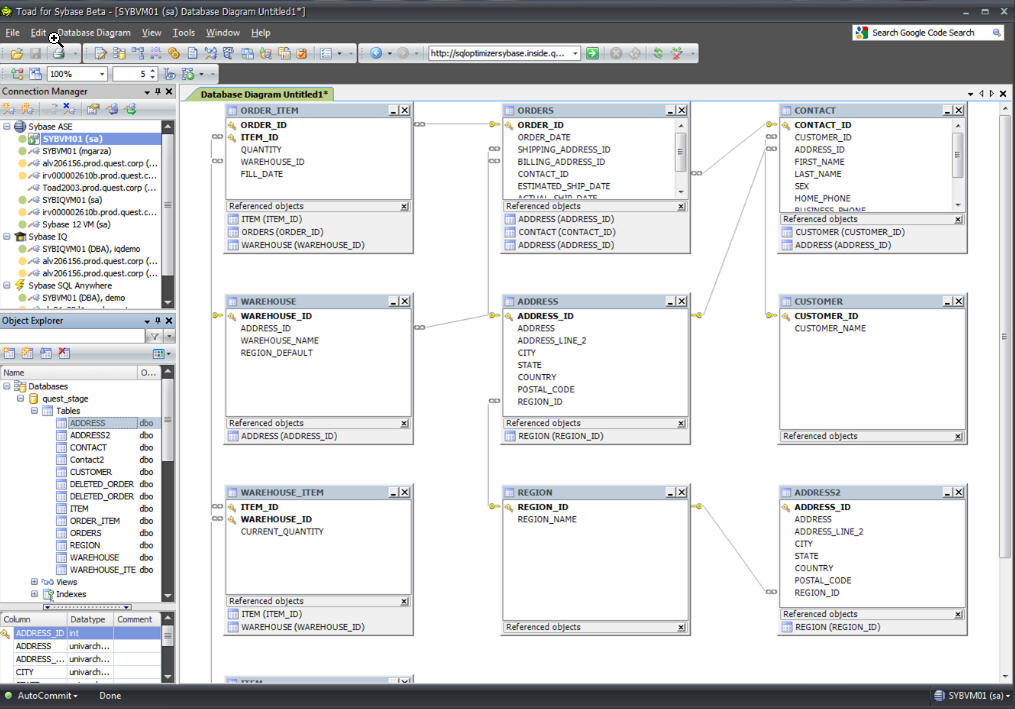The height and width of the screenshot is (709, 1015).
Task: Pin the Connection Manager panel open
Action: click(x=157, y=91)
